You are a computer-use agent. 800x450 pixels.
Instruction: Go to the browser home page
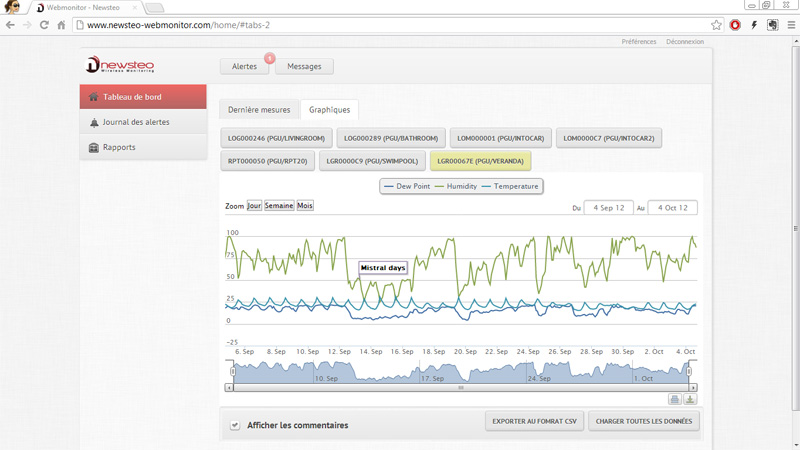62,25
